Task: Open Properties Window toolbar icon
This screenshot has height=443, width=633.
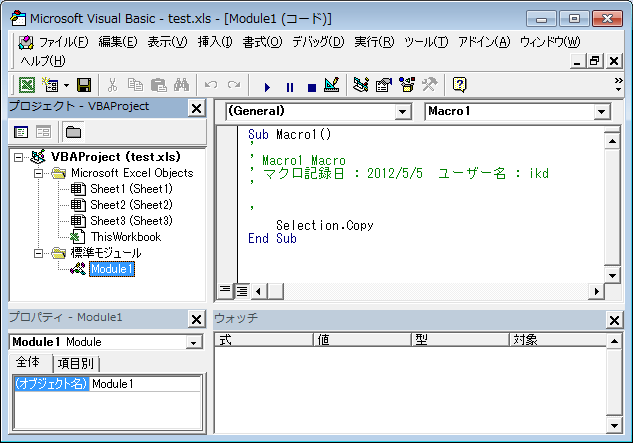Action: pos(384,85)
